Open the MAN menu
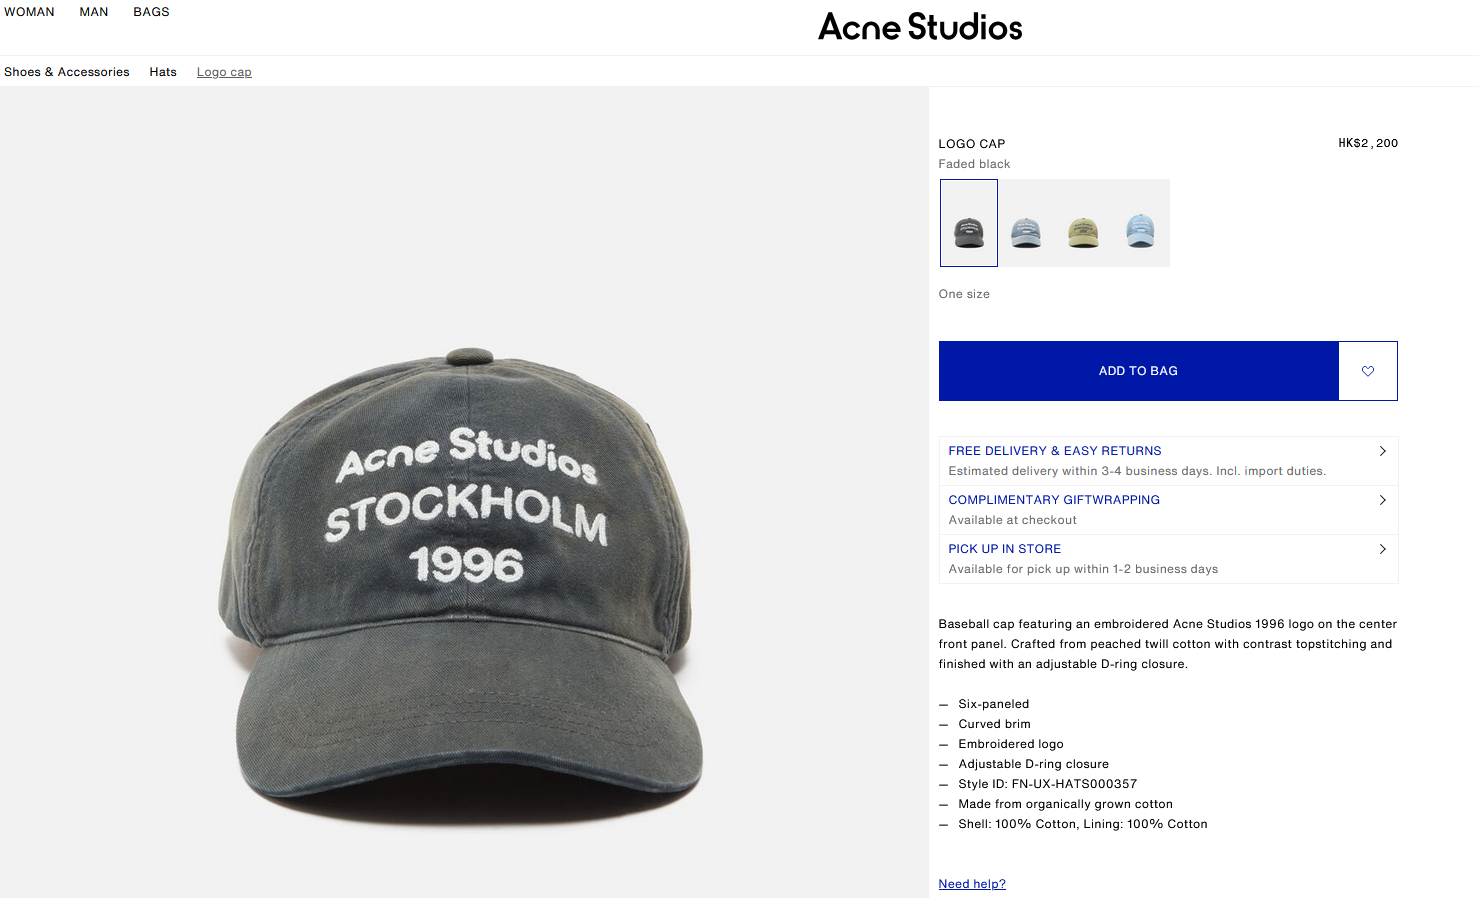 (x=94, y=12)
